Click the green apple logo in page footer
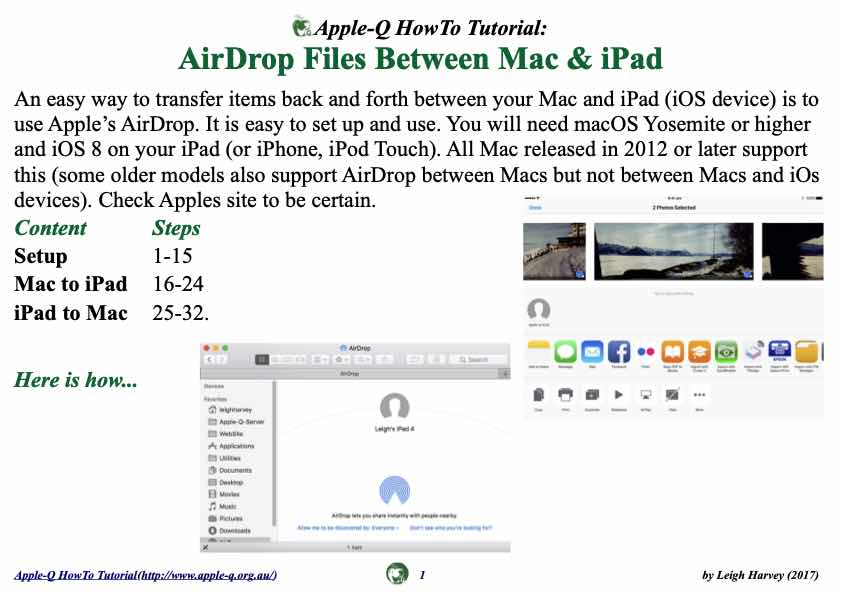This screenshot has height=596, width=842. (x=397, y=573)
